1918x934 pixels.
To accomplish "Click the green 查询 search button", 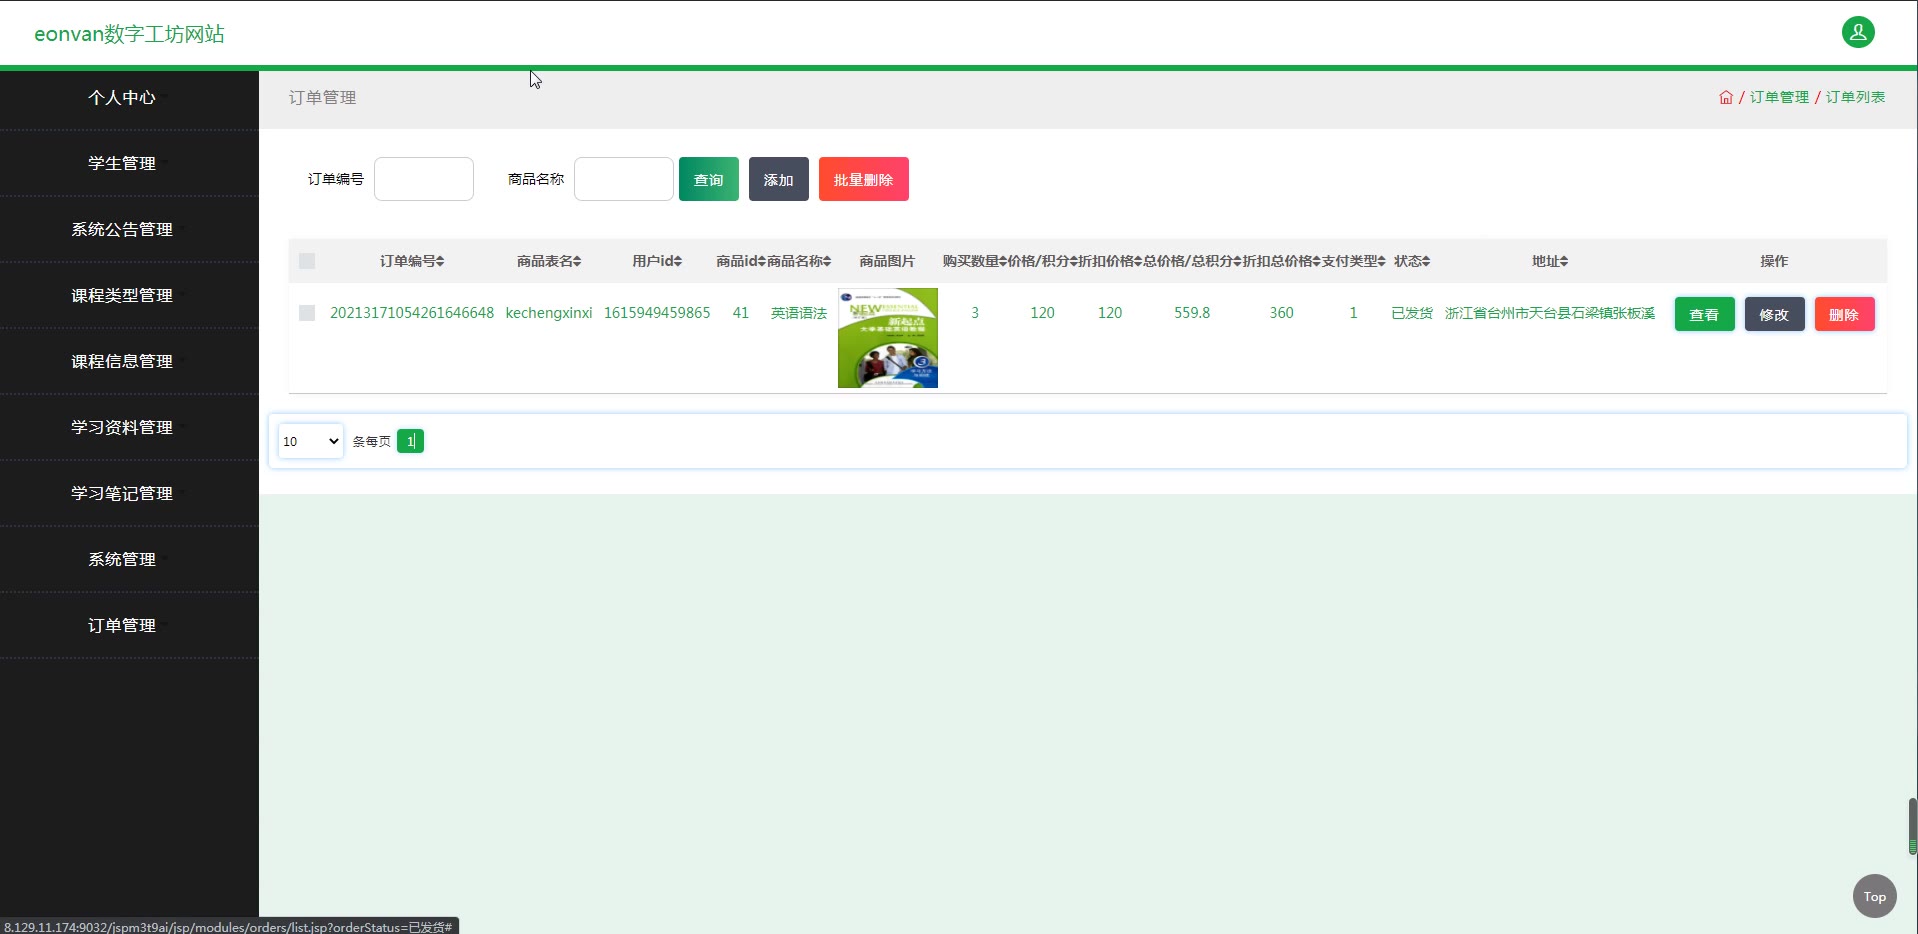I will click(x=709, y=179).
